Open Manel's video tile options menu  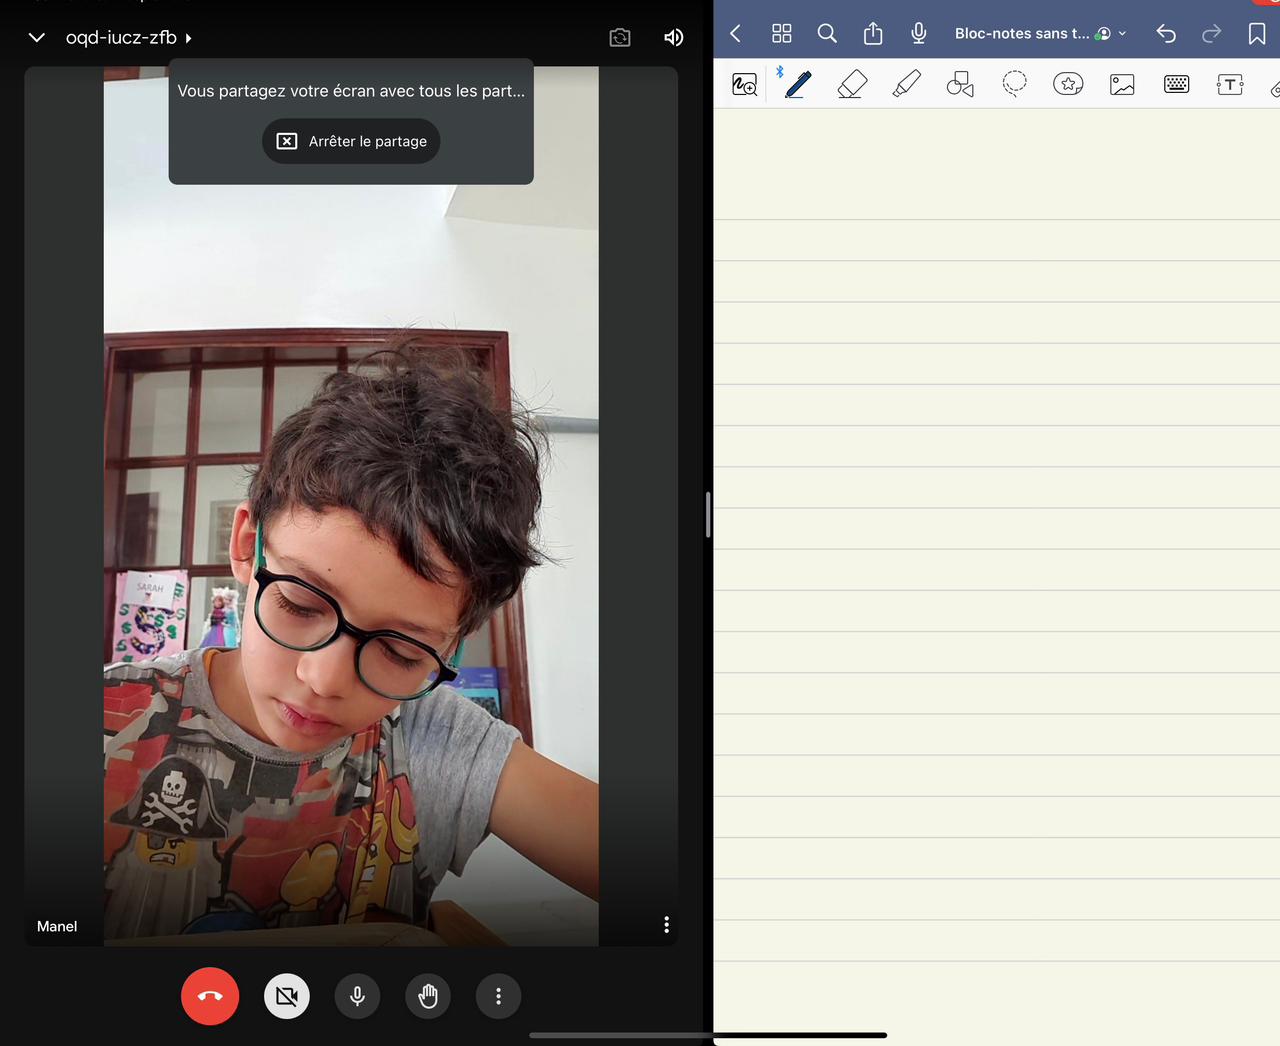(666, 925)
